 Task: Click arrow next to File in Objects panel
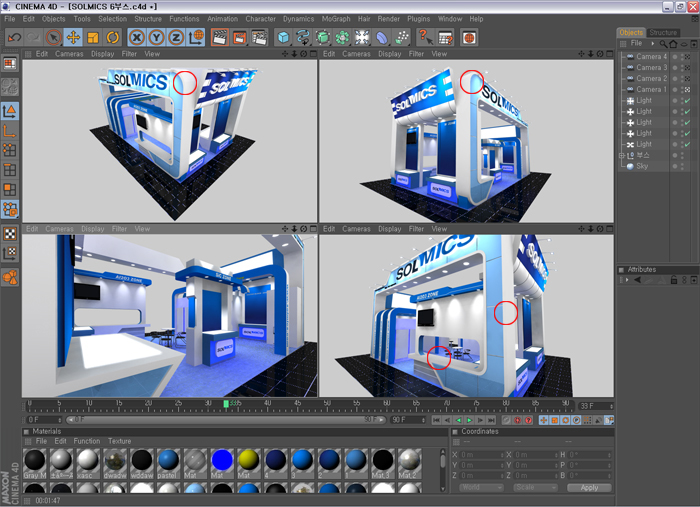pyautogui.click(x=652, y=43)
